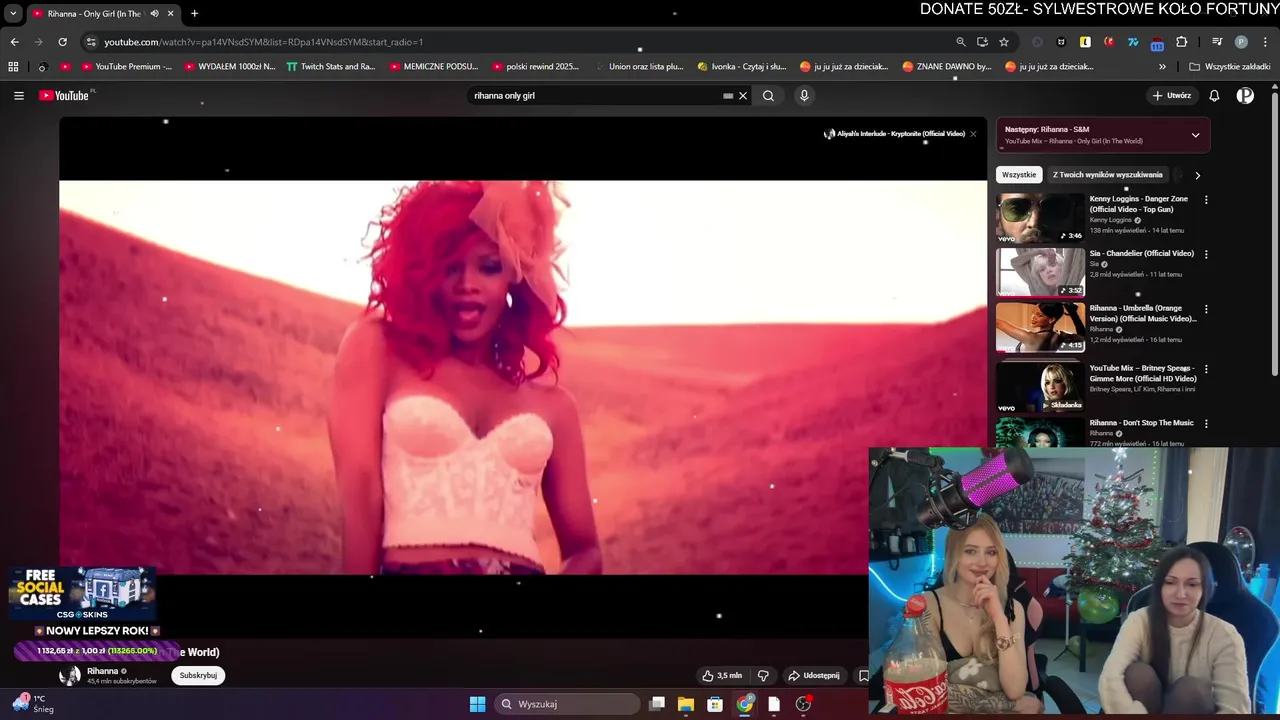Open the YouTube hamburger guide menu
Screen dimensions: 1280x720
18,96
